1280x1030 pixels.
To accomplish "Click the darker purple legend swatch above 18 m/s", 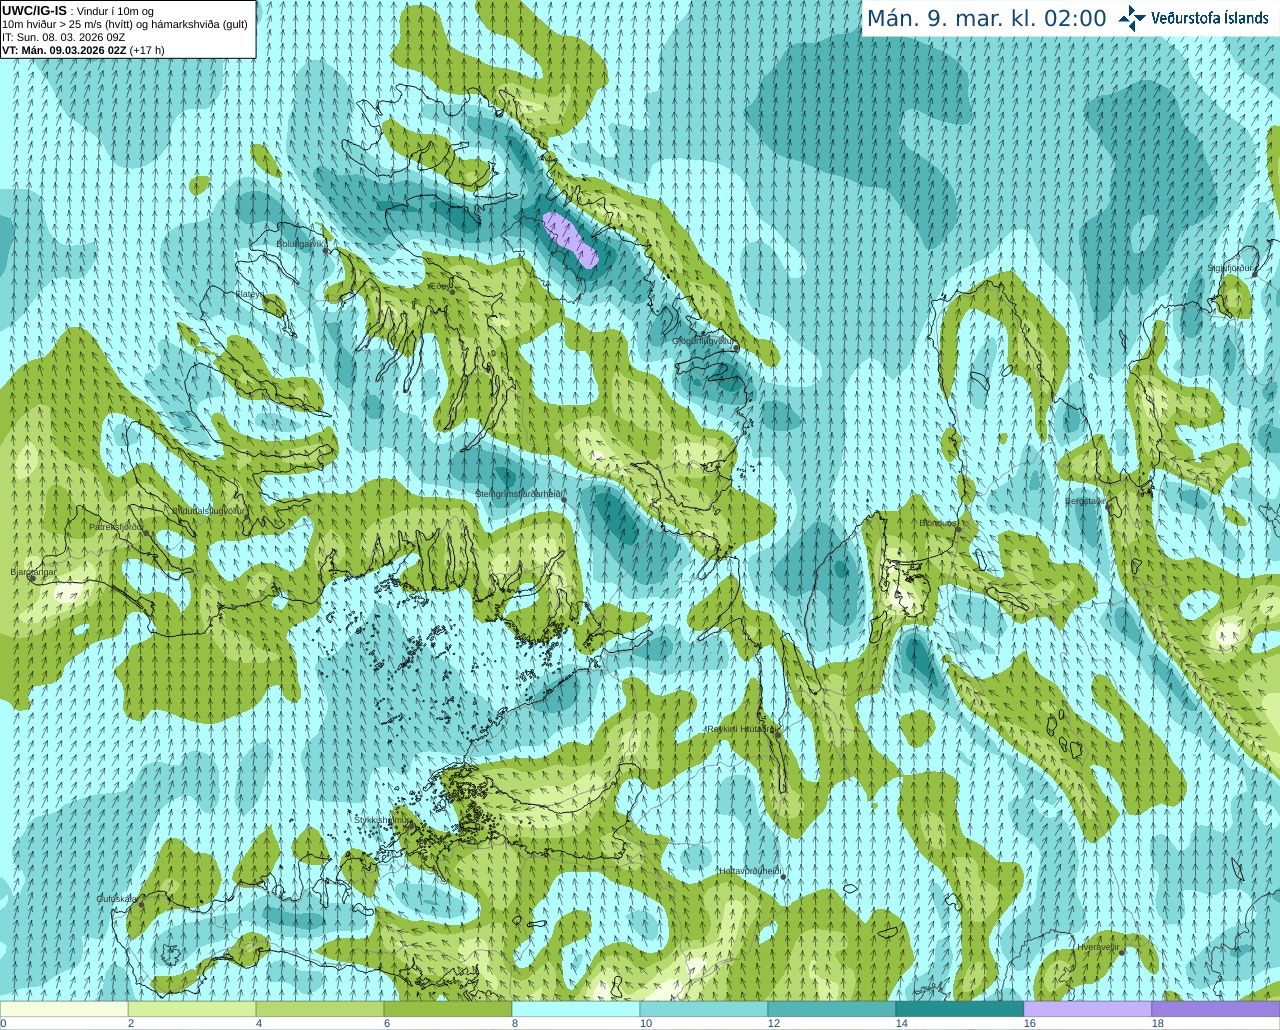I will 1216,1009.
